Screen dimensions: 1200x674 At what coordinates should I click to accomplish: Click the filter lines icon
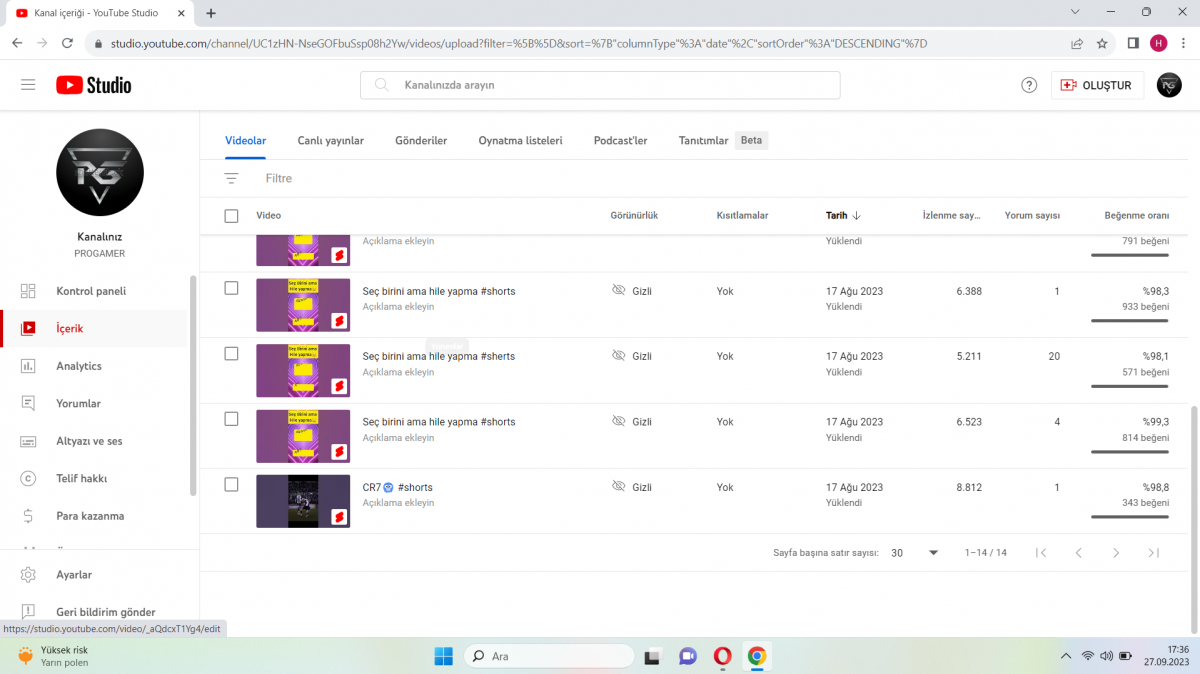[x=231, y=178]
